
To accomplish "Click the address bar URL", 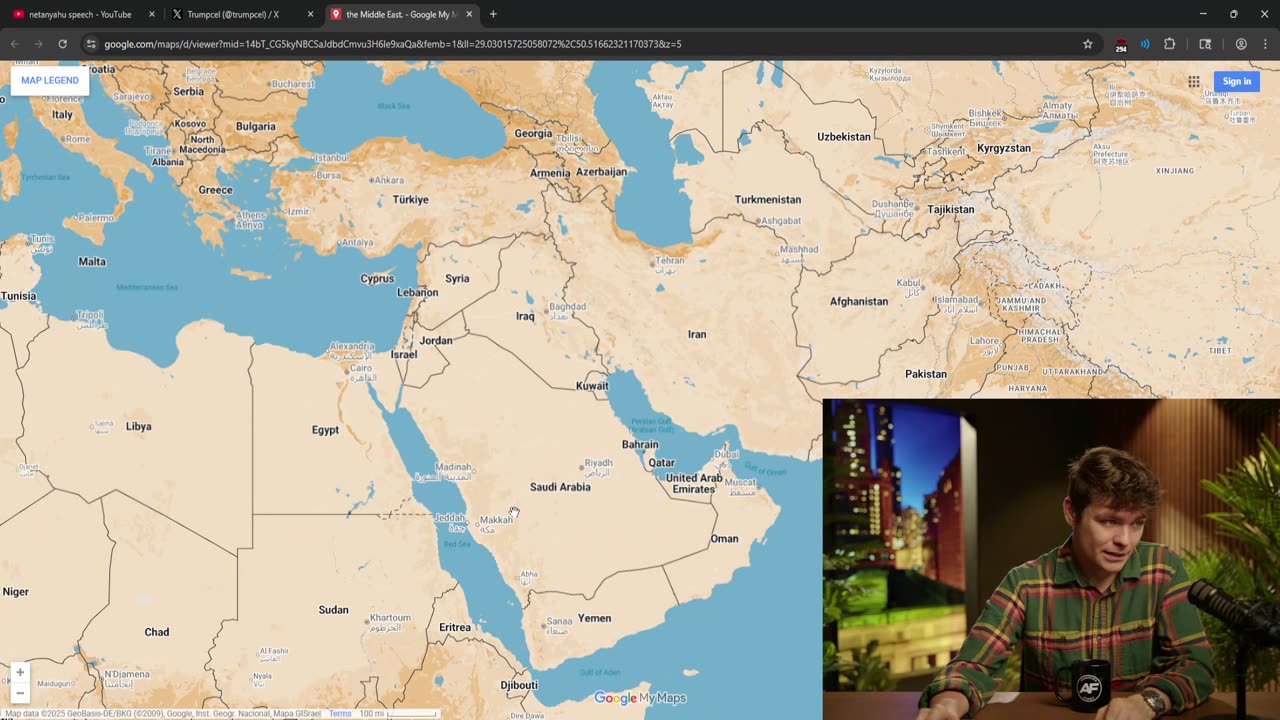I will [393, 44].
